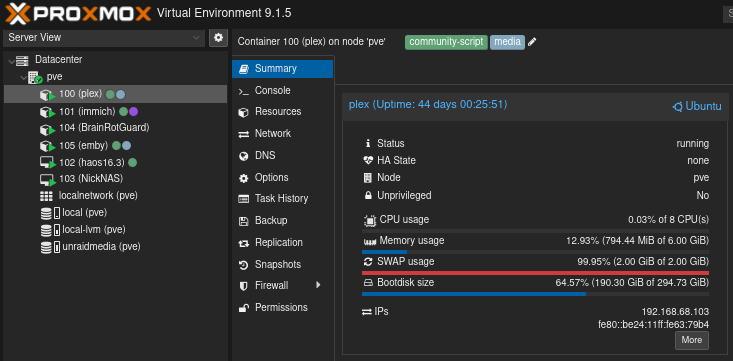Click the IP address 192.168.68.103
733x361 pixels.
pyautogui.click(x=675, y=312)
